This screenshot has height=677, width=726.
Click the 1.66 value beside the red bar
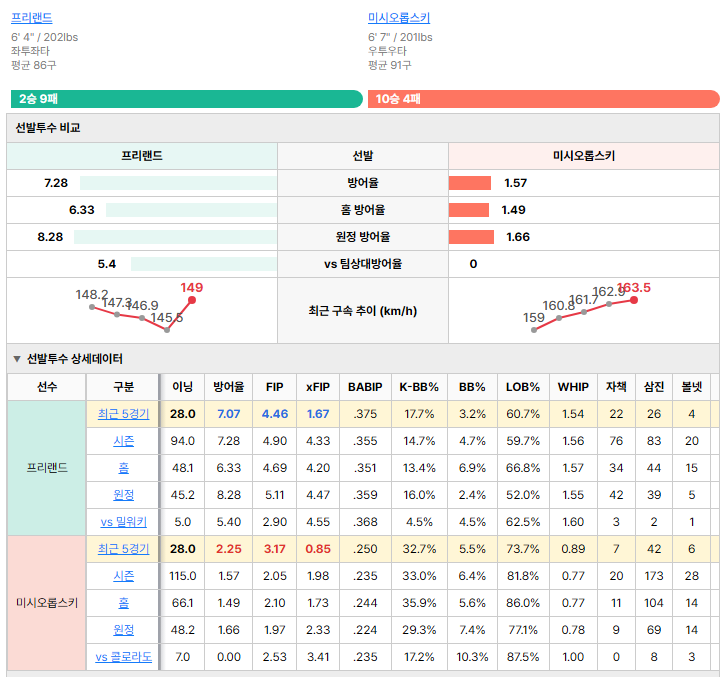pyautogui.click(x=518, y=237)
